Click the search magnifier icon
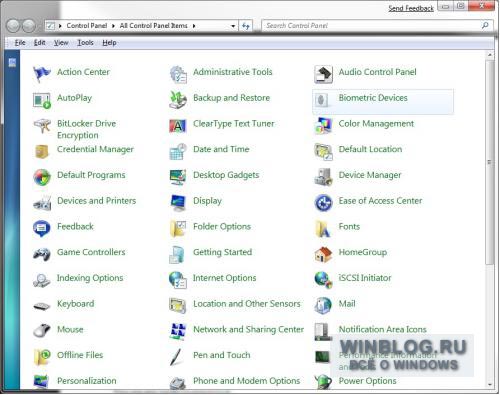 click(485, 25)
